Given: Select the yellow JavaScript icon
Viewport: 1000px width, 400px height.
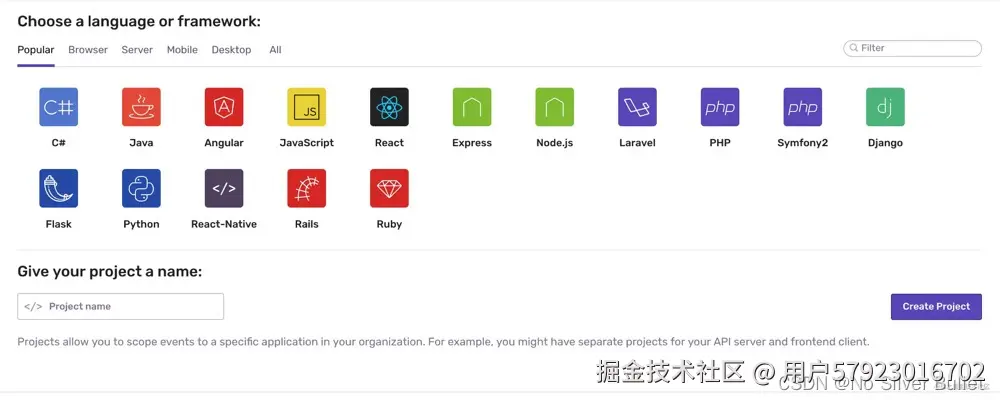Looking at the screenshot, I should (307, 107).
